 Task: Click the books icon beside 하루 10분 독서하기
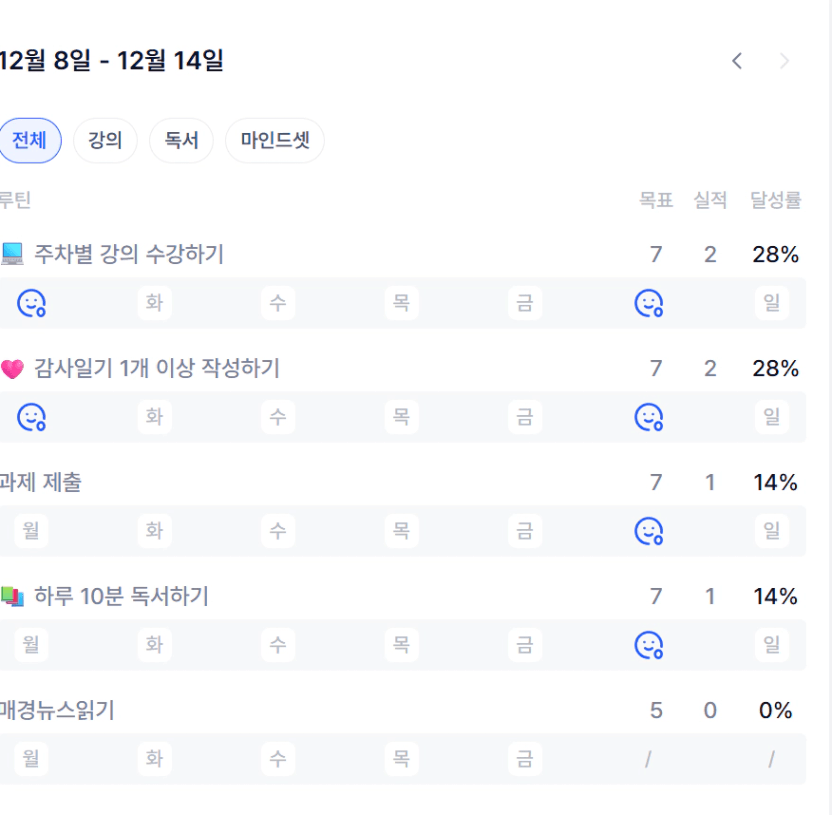point(12,597)
